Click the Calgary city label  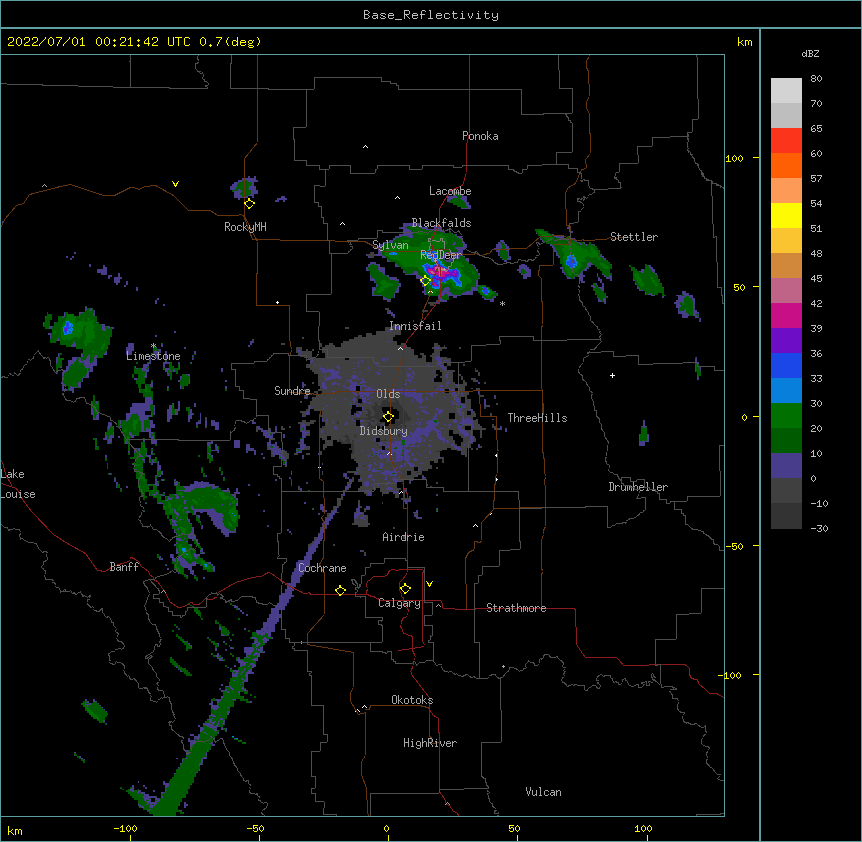click(399, 603)
